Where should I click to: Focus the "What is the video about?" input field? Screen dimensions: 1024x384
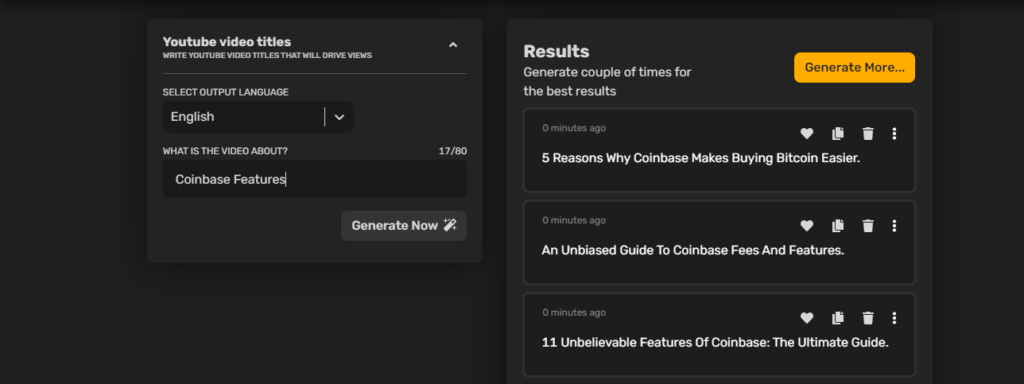pyautogui.click(x=315, y=179)
